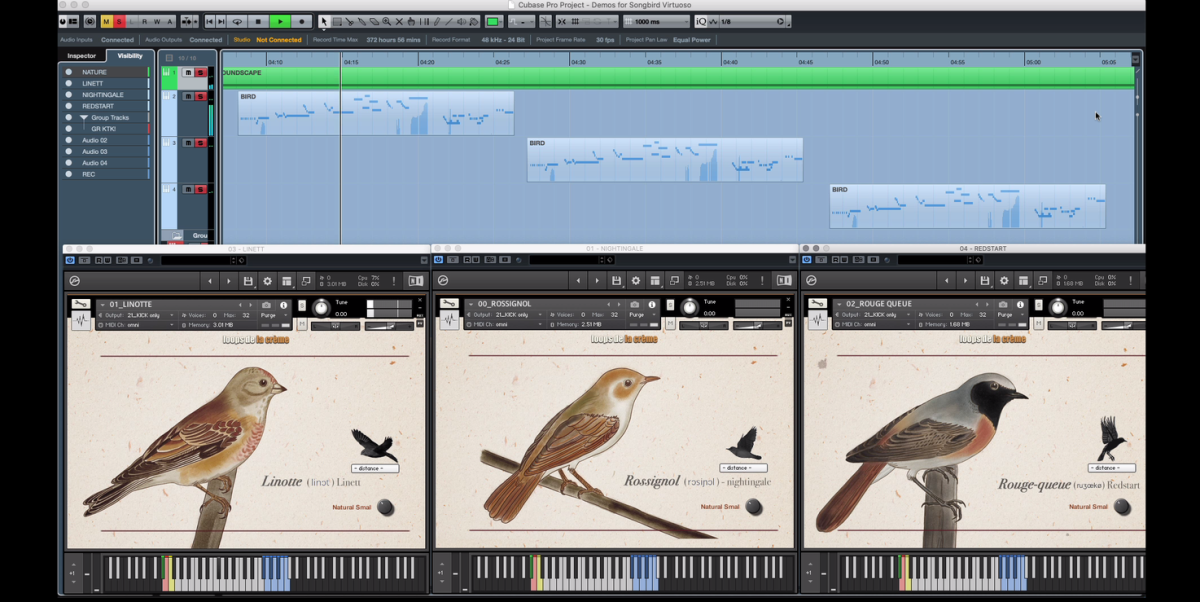Viewport: 1200px width, 602px height.
Task: Click Natural Smal knob on Rossignol panel
Action: [x=754, y=507]
